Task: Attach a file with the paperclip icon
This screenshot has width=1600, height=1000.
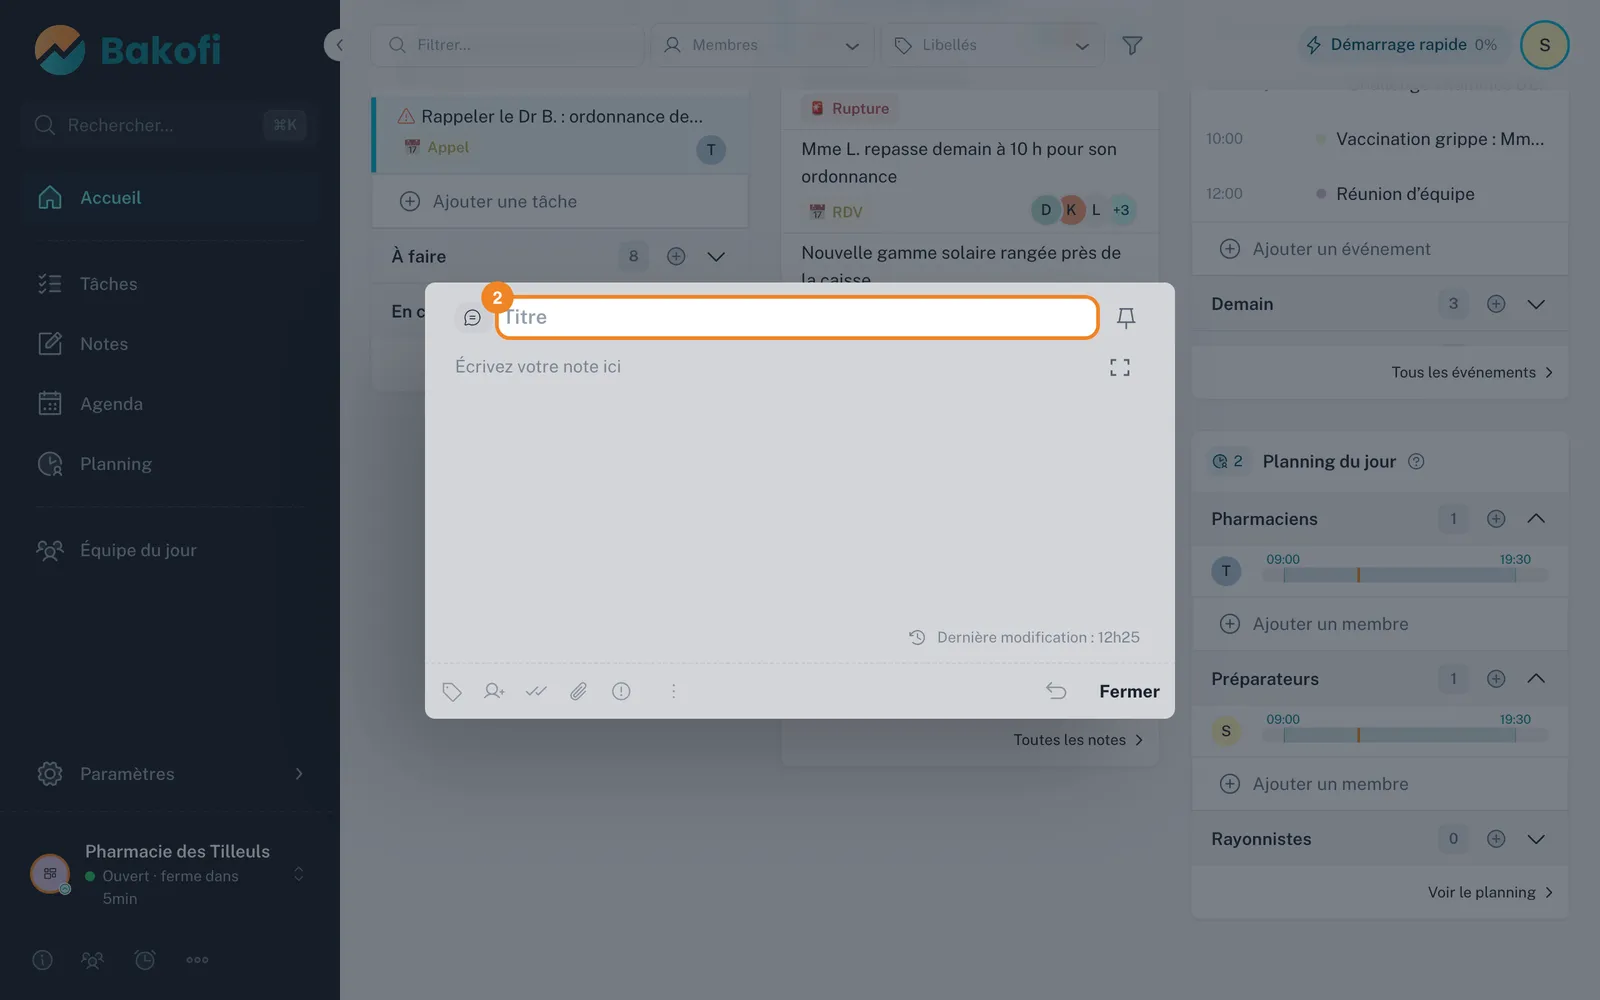Action: 578,691
